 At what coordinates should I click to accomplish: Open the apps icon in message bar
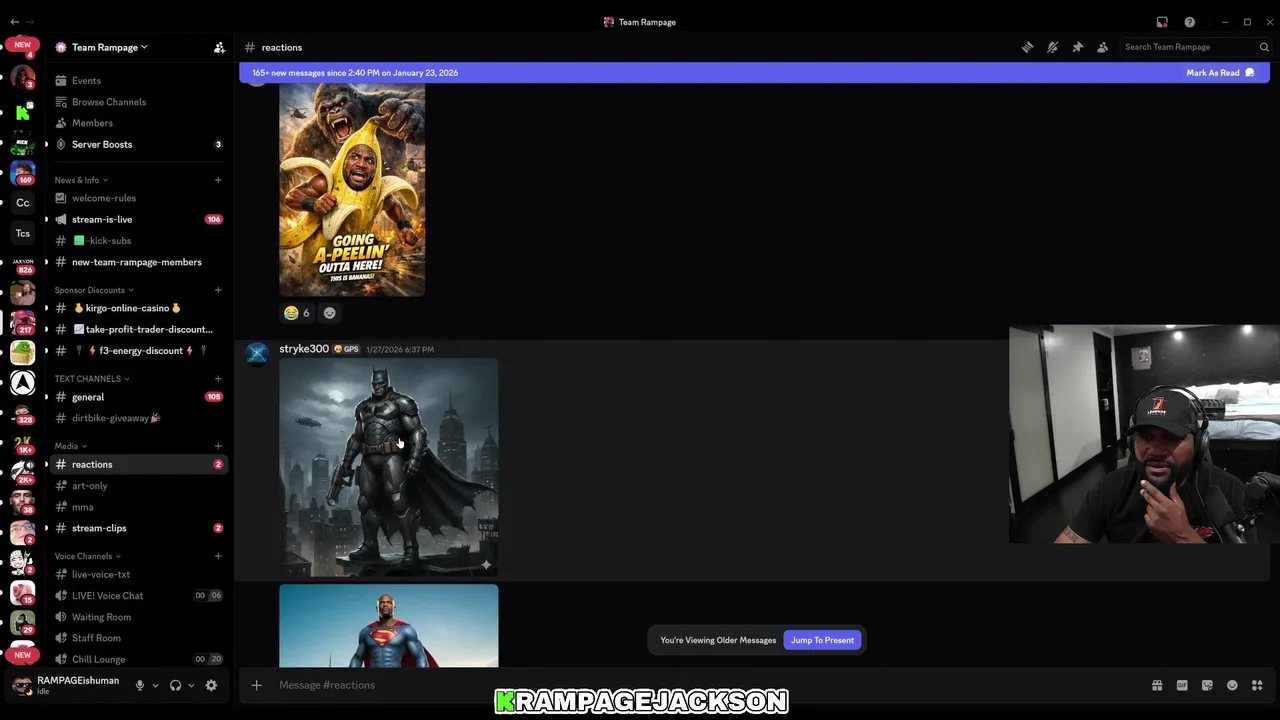click(x=1257, y=685)
